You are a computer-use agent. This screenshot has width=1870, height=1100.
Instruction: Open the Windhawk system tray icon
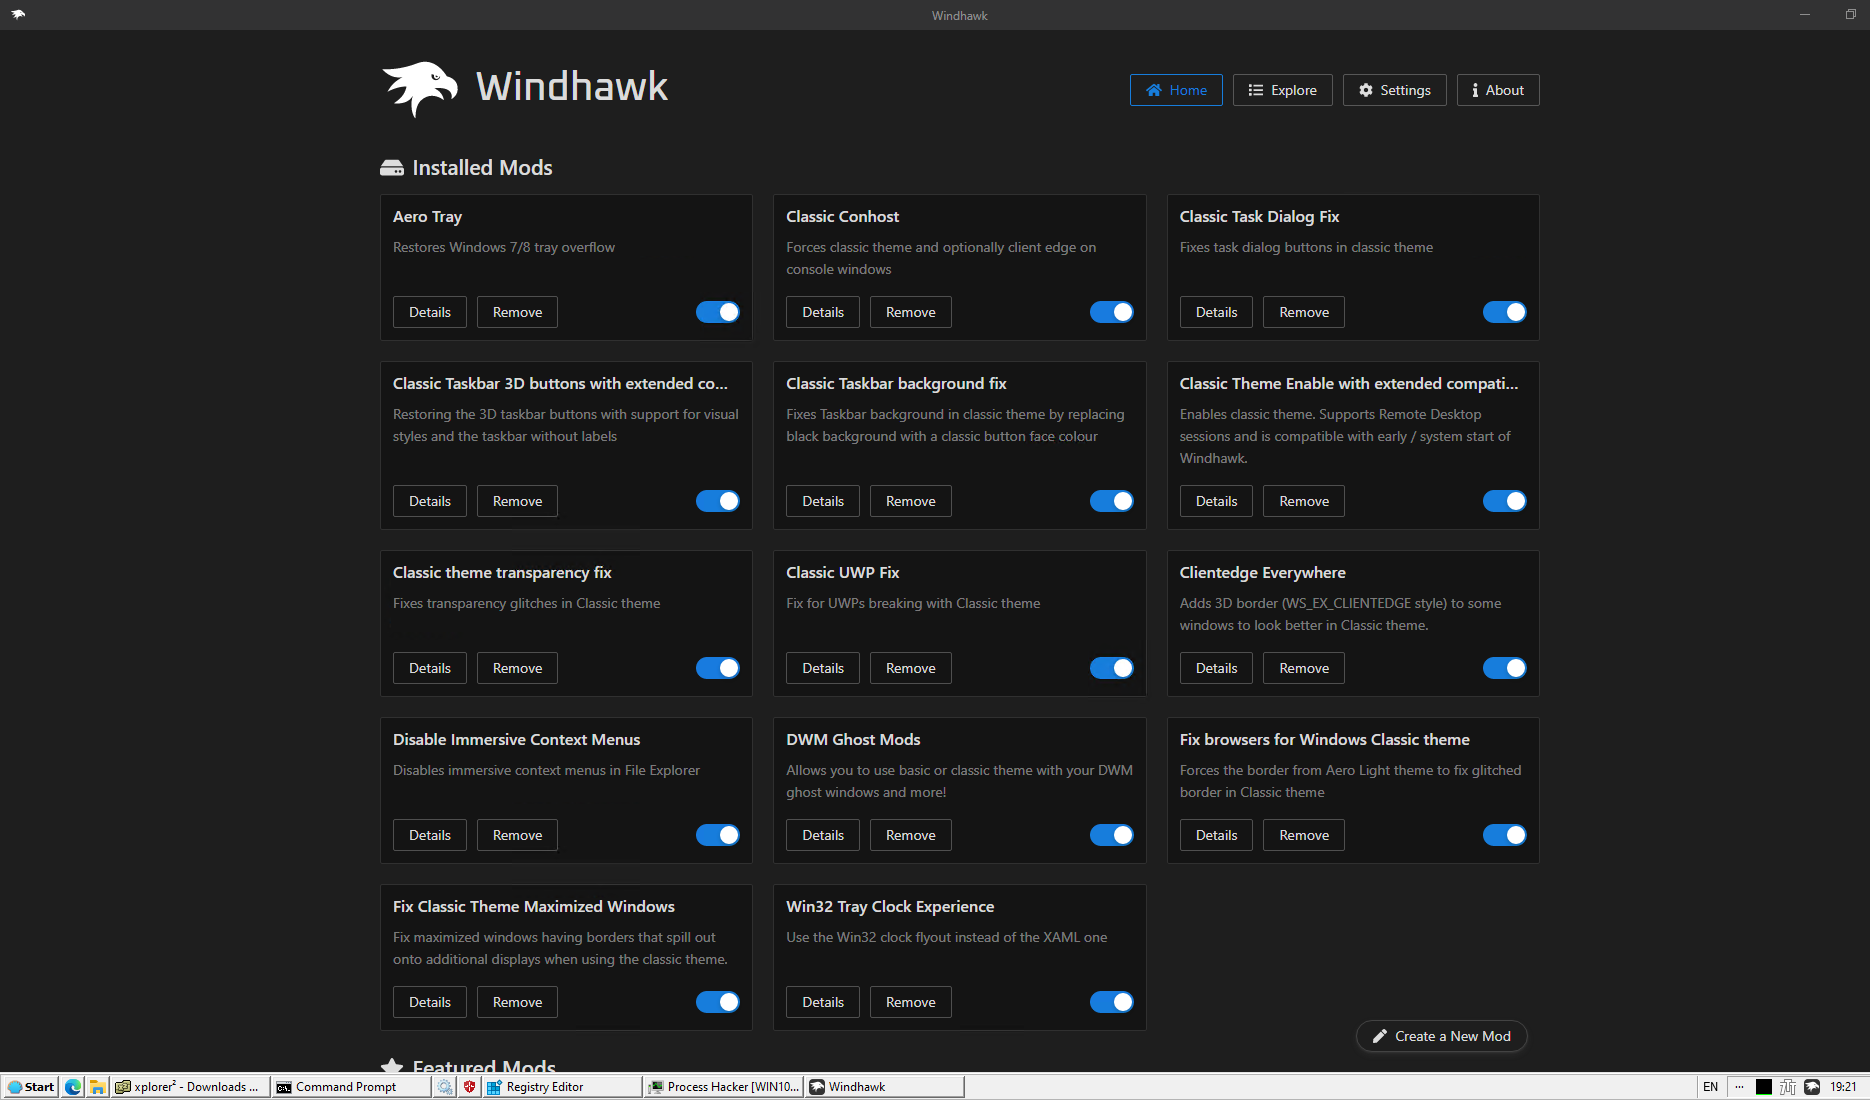pyautogui.click(x=1813, y=1086)
